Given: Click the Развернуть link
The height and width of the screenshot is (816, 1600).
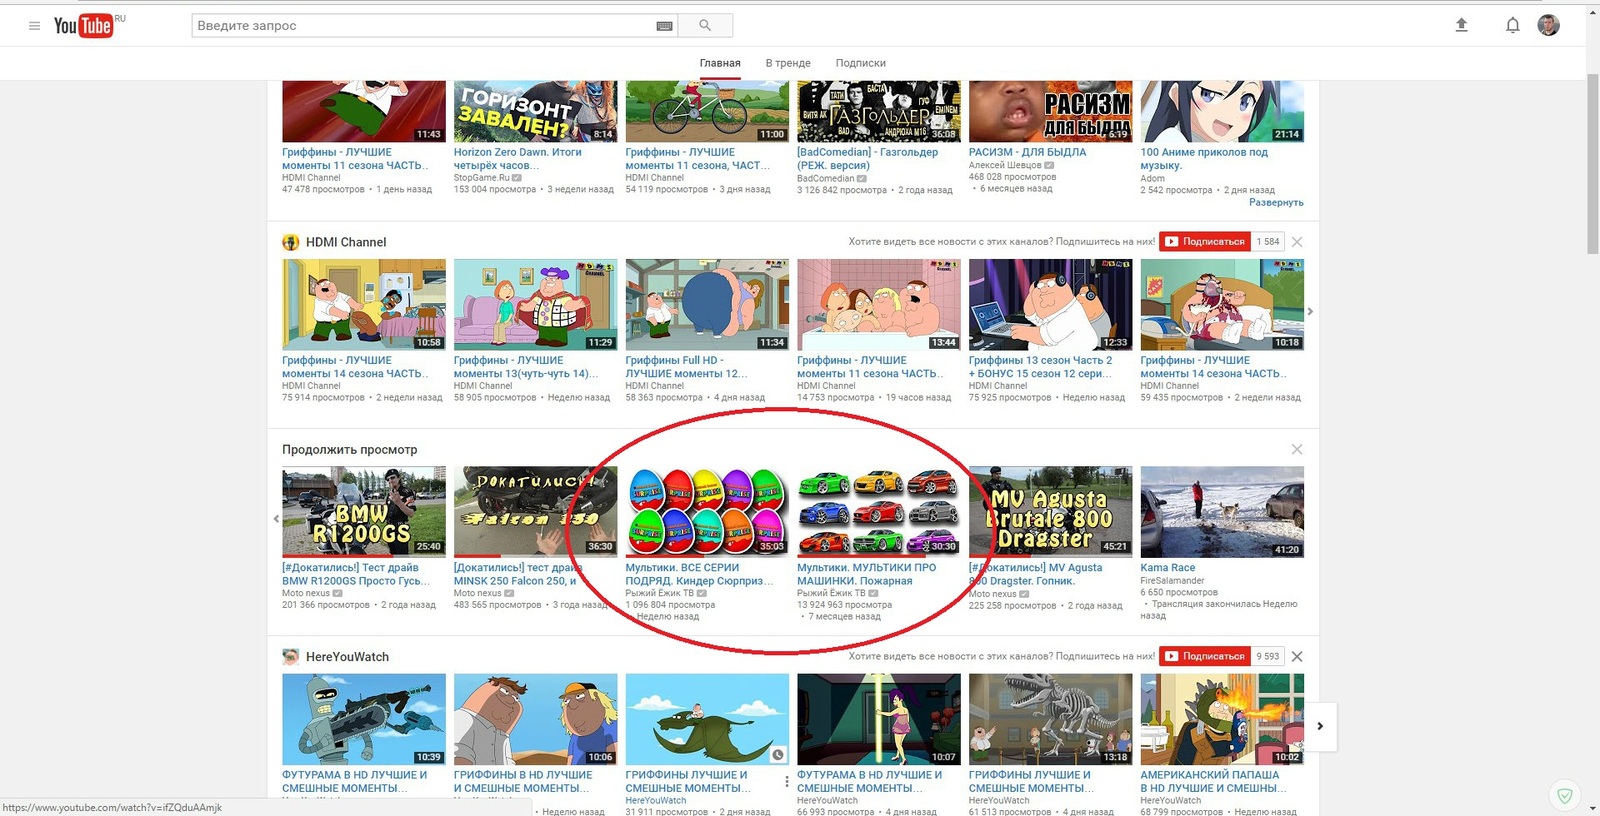Looking at the screenshot, I should pyautogui.click(x=1276, y=203).
